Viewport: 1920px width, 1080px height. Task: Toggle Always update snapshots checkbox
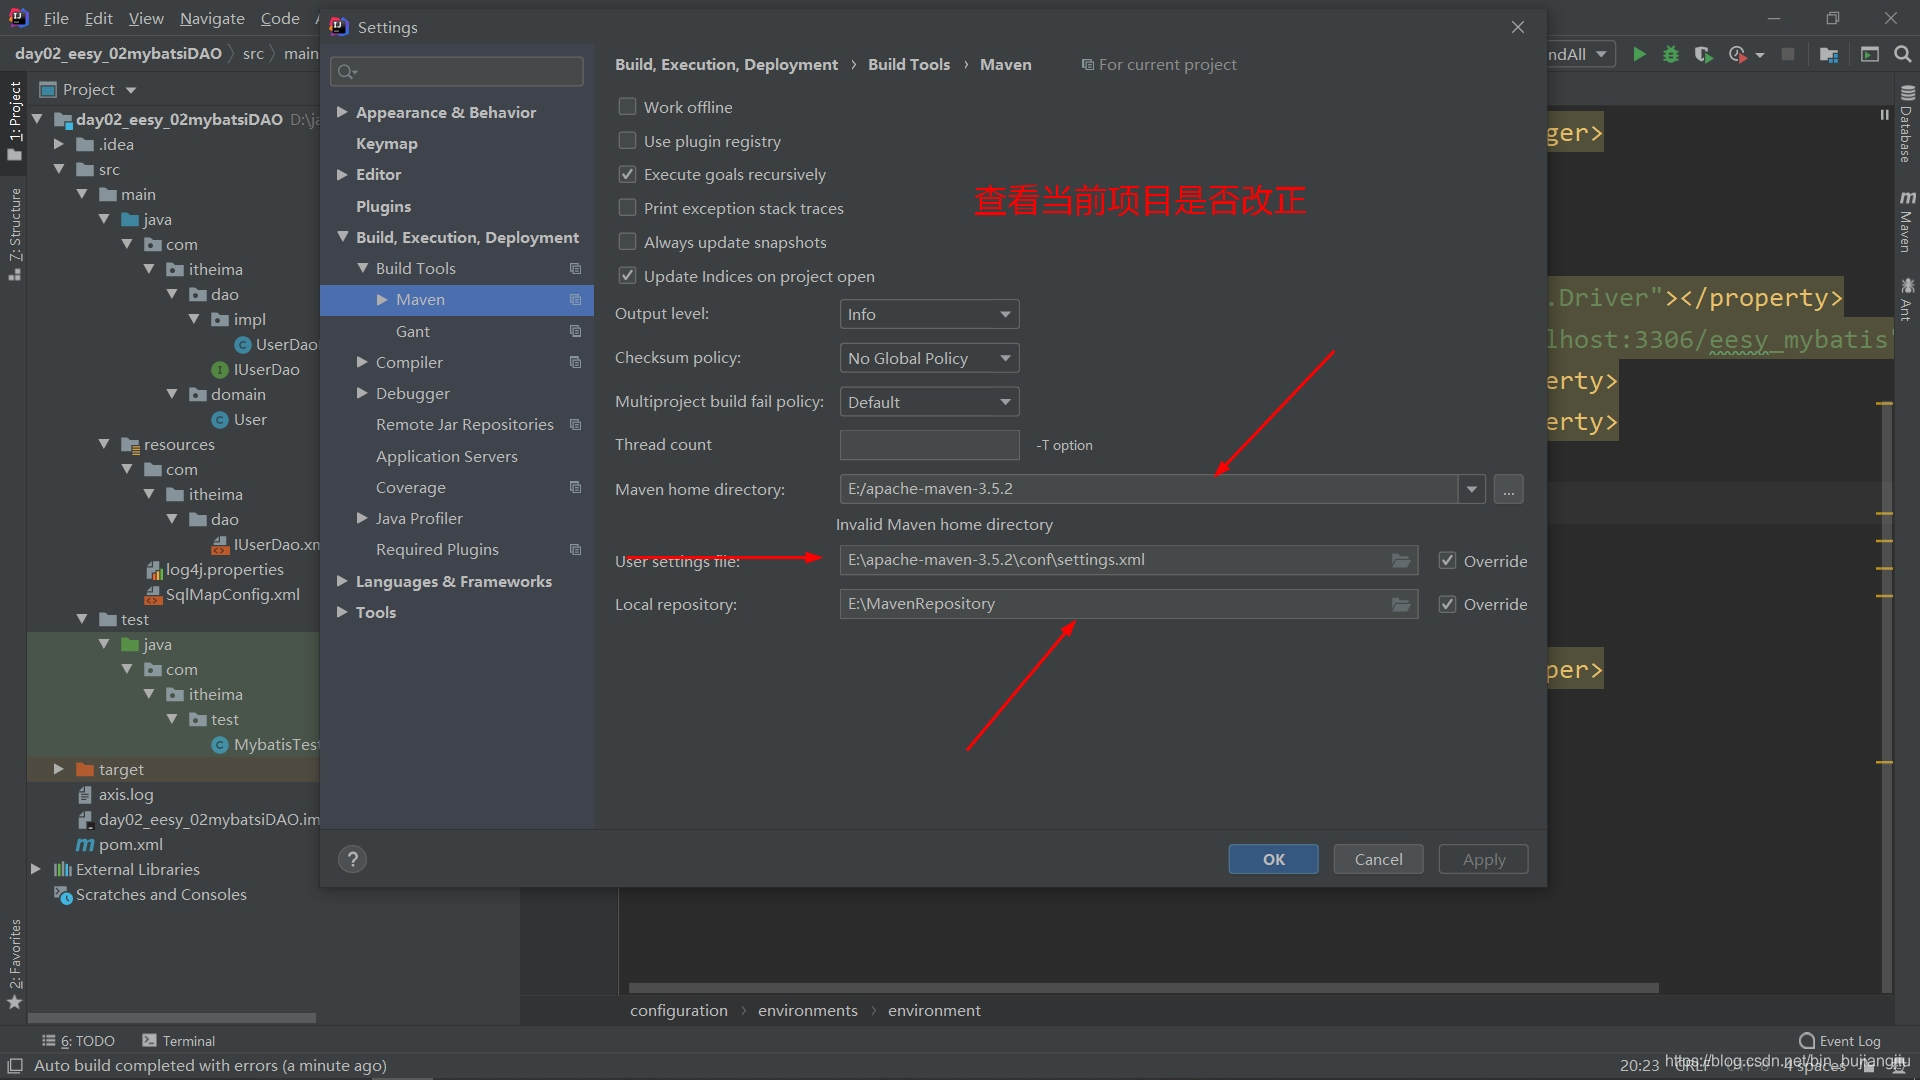[x=628, y=241]
